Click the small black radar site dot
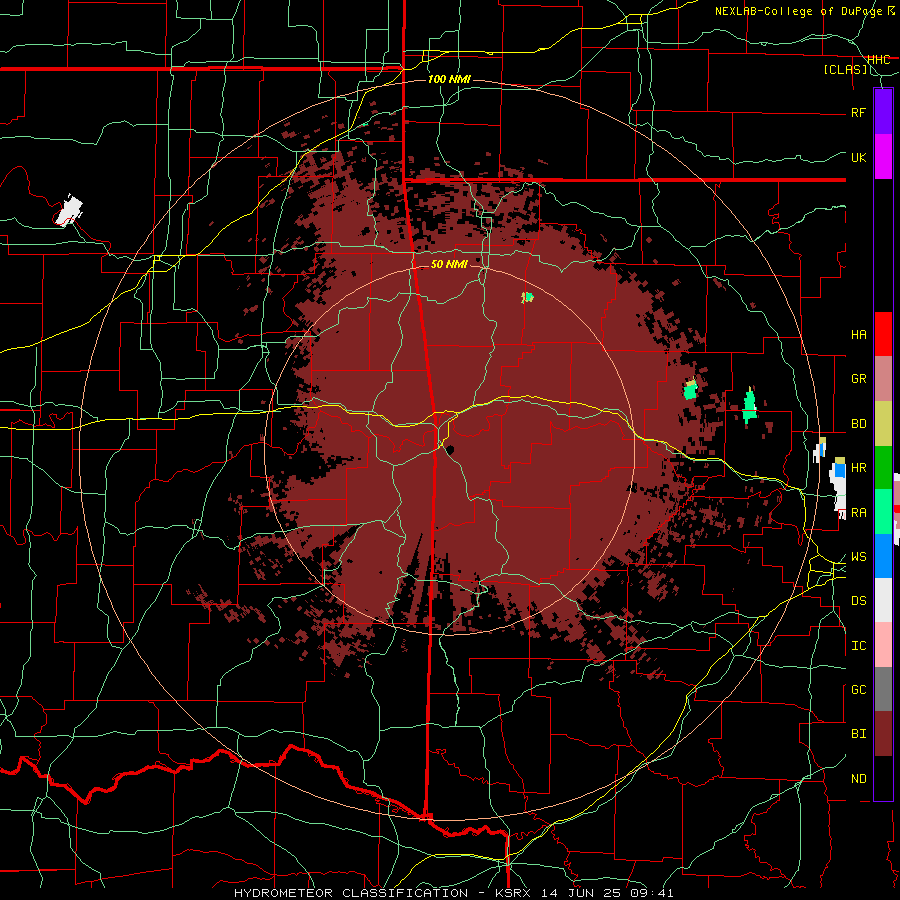The image size is (900, 900). click(x=450, y=449)
